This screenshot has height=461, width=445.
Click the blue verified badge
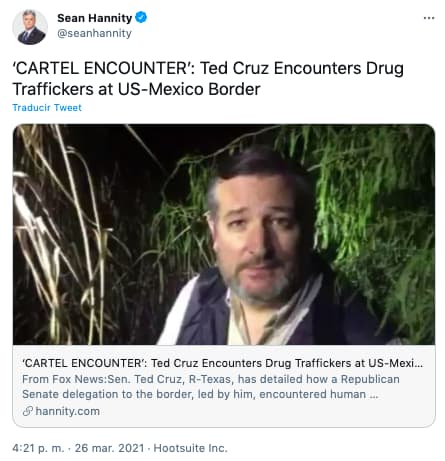point(141,17)
